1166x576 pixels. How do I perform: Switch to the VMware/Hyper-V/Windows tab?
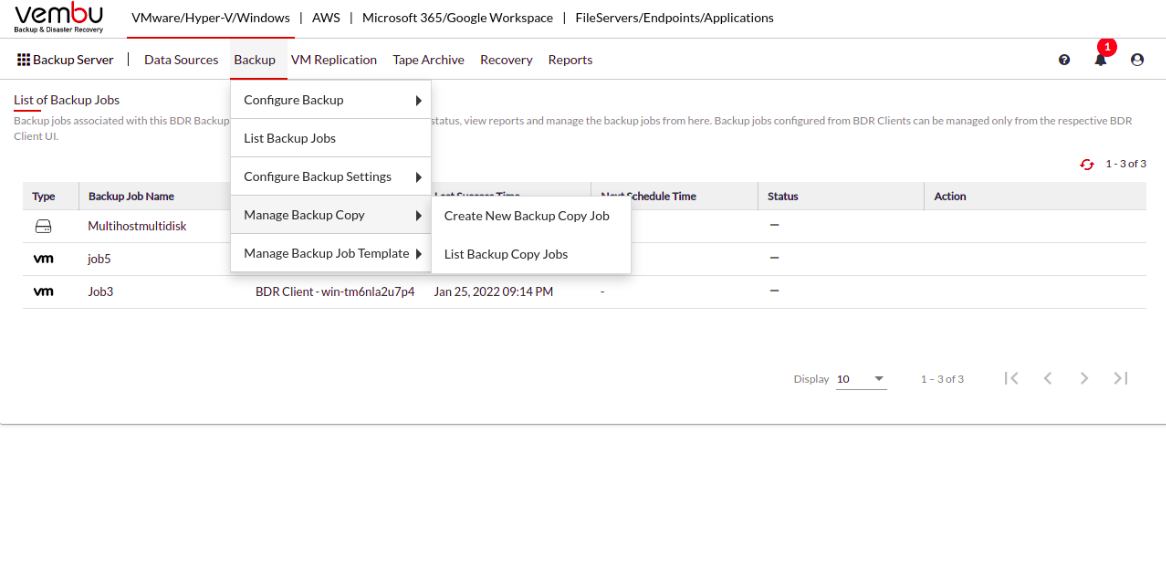pyautogui.click(x=211, y=18)
